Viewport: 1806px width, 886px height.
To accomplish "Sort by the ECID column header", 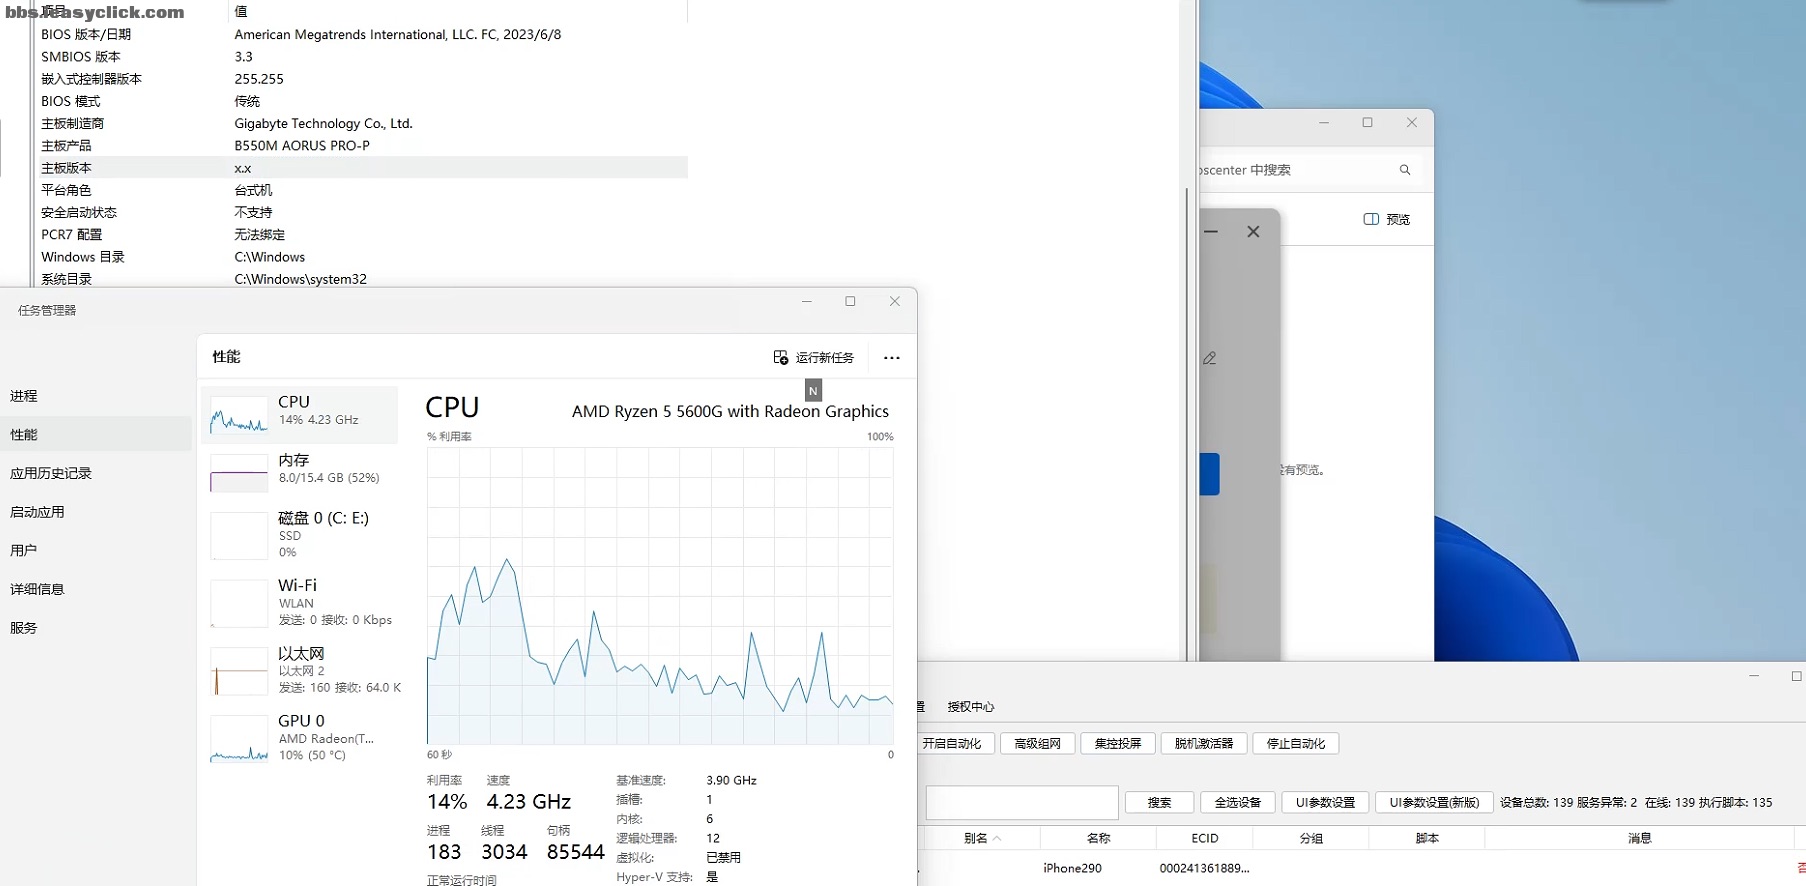I will point(1205,839).
